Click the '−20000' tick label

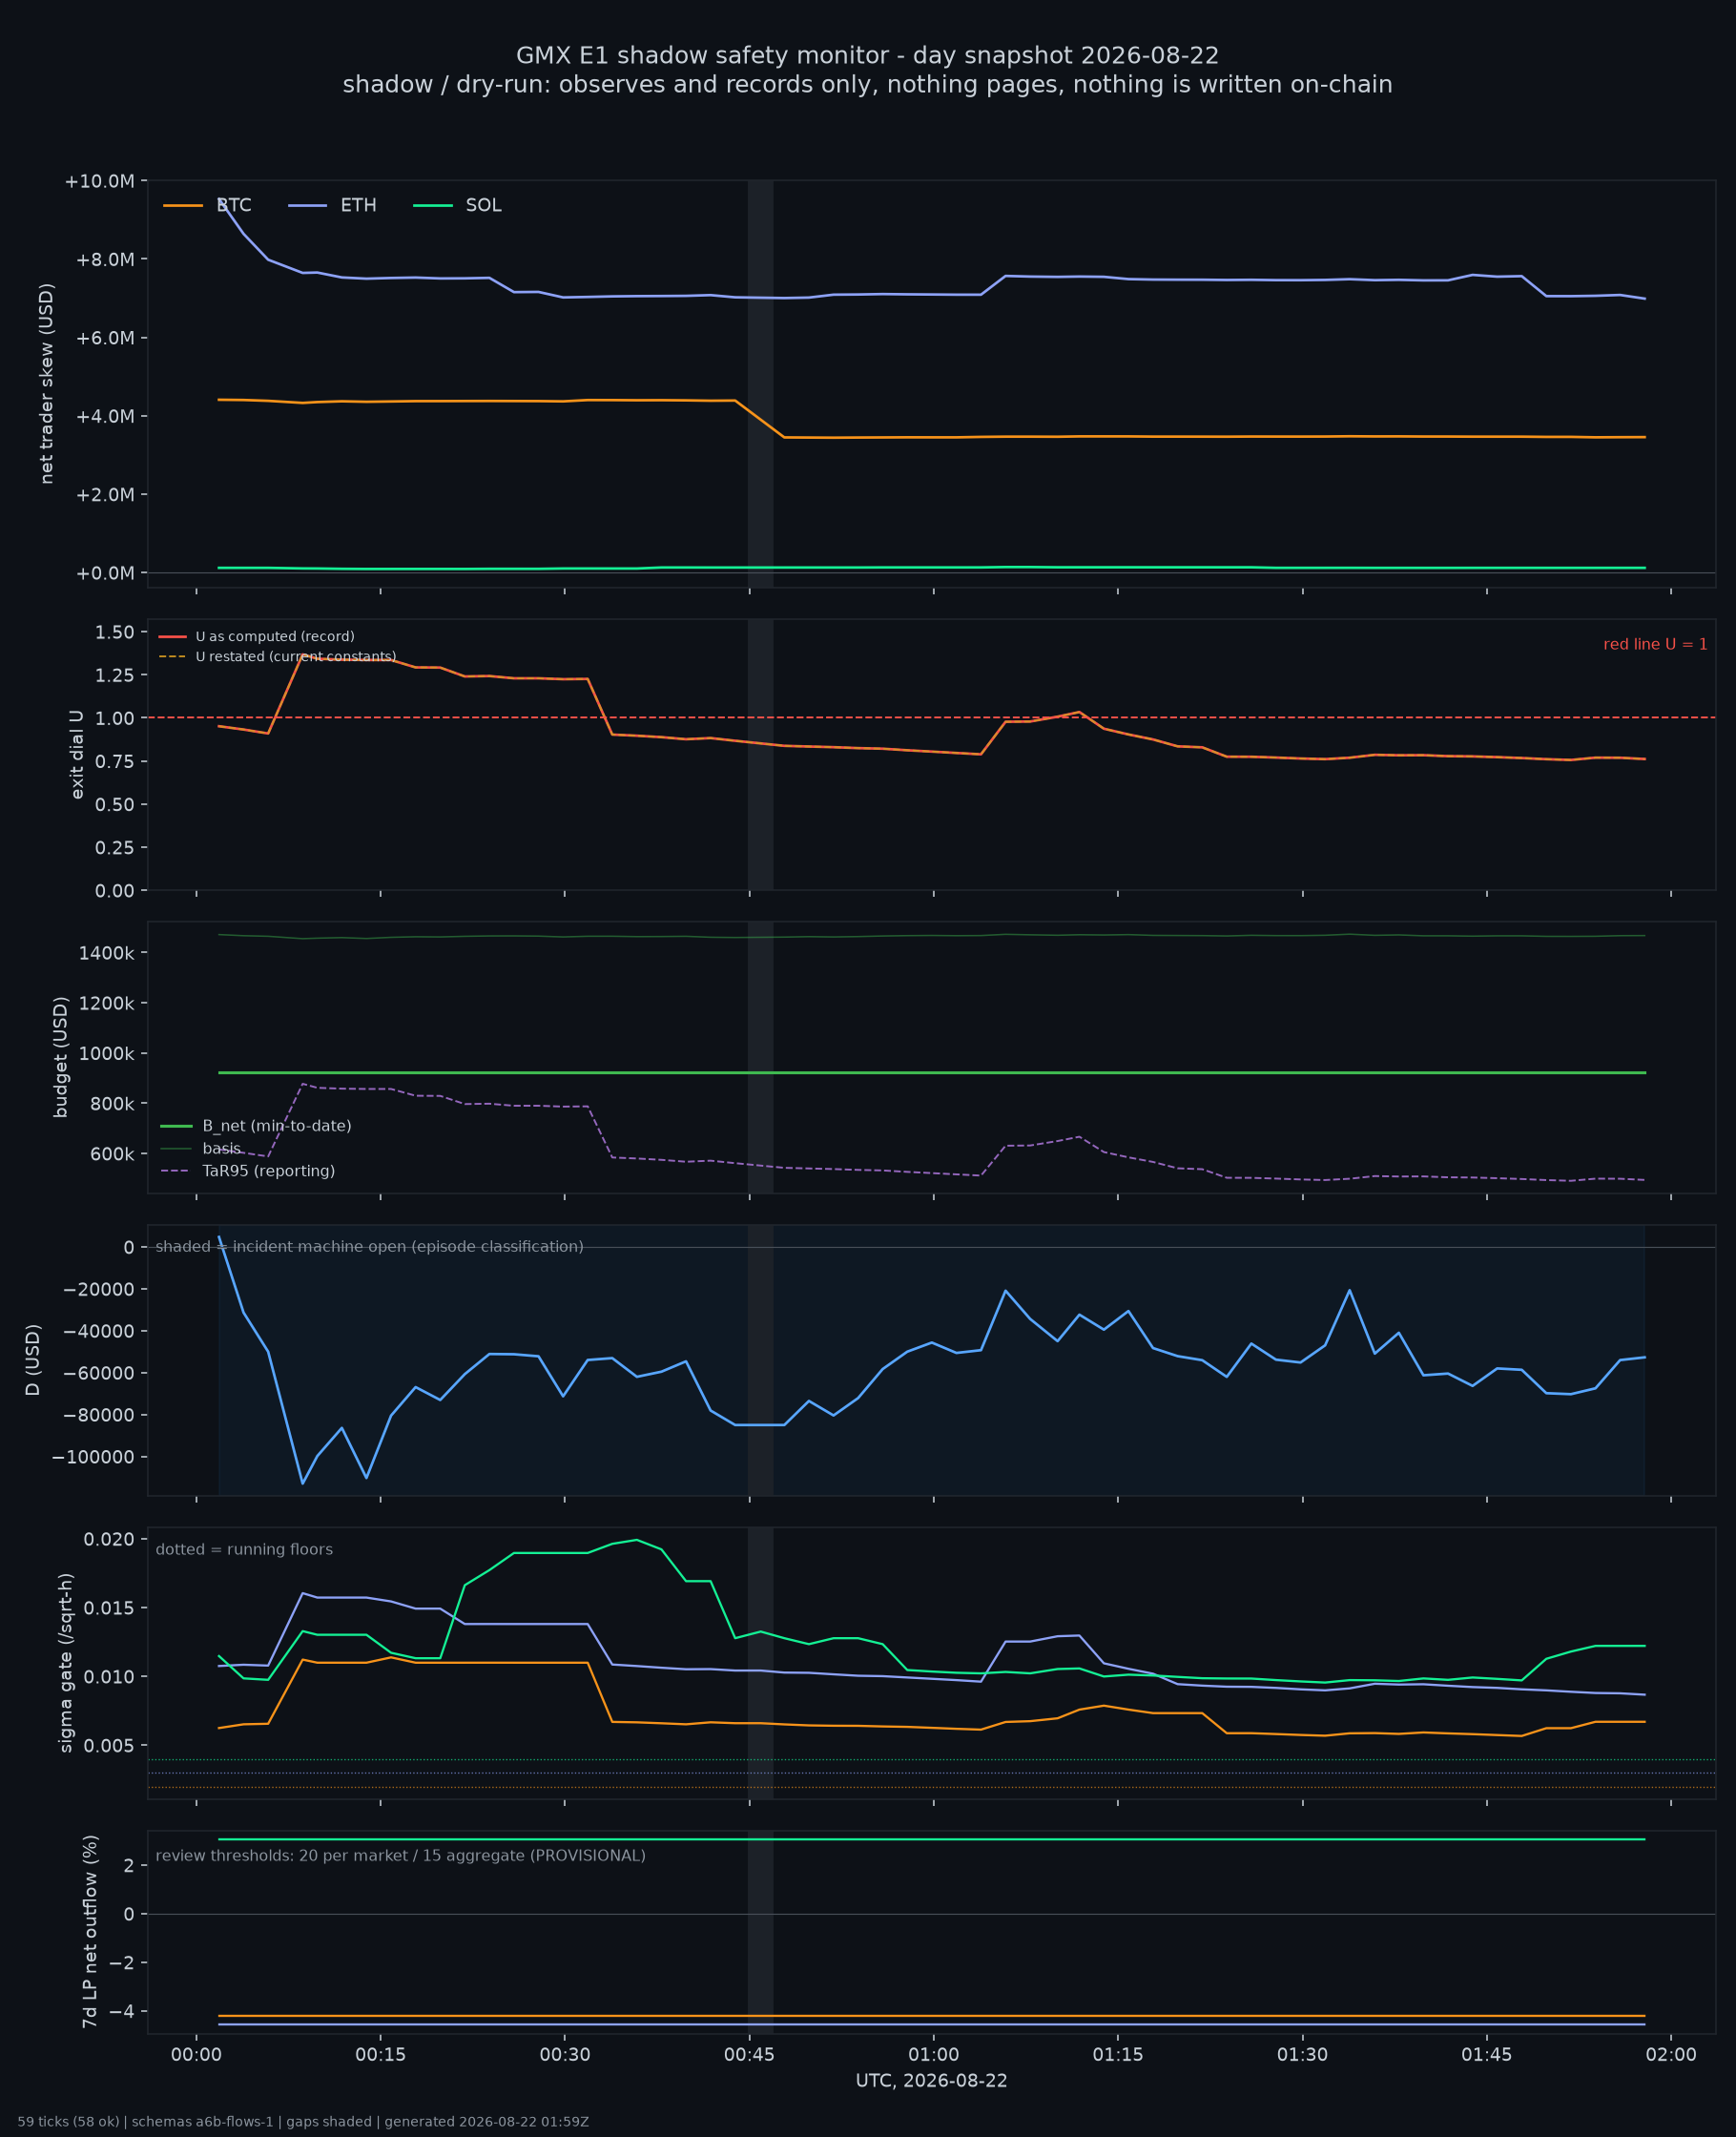click(98, 1290)
